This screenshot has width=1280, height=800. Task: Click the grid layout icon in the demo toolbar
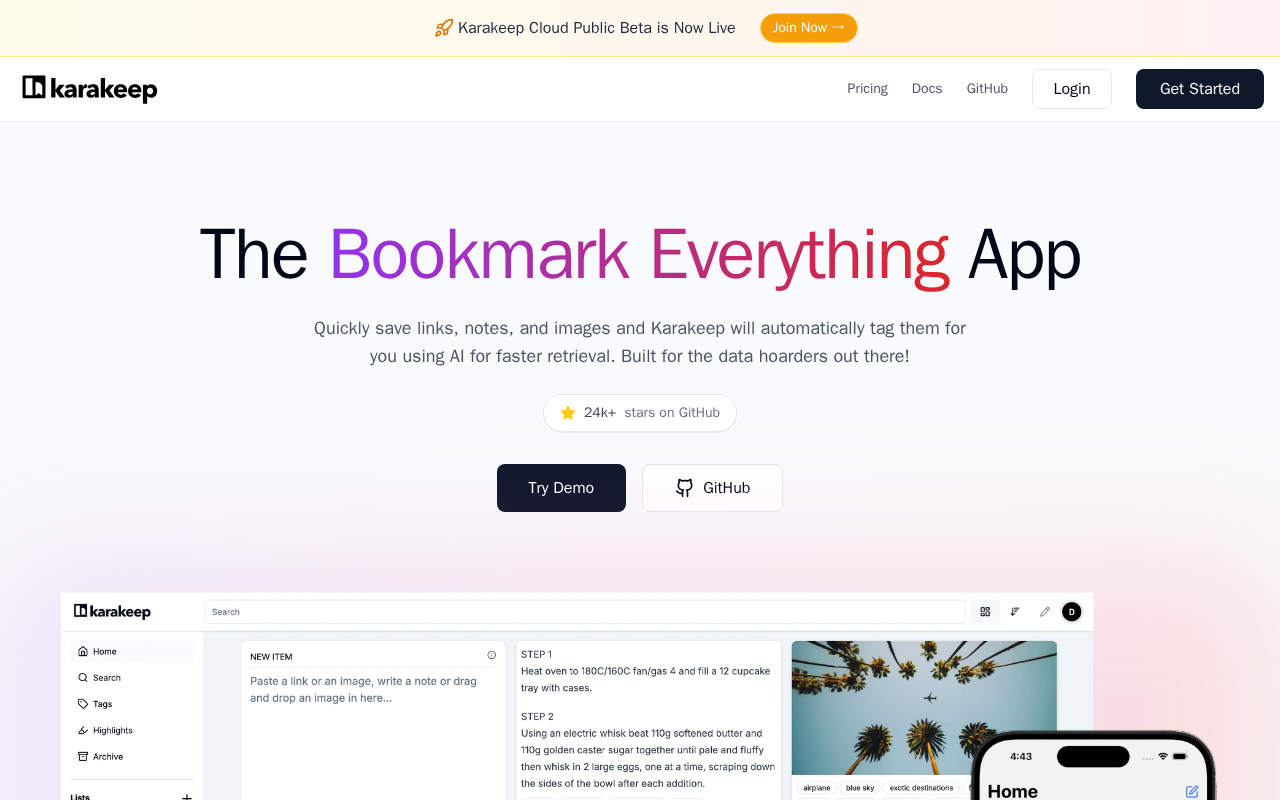tap(985, 612)
